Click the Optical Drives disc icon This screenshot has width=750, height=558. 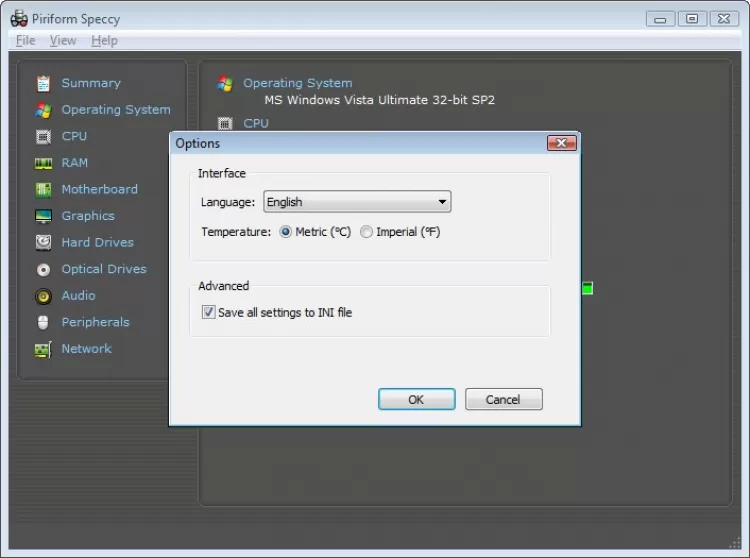pos(43,270)
